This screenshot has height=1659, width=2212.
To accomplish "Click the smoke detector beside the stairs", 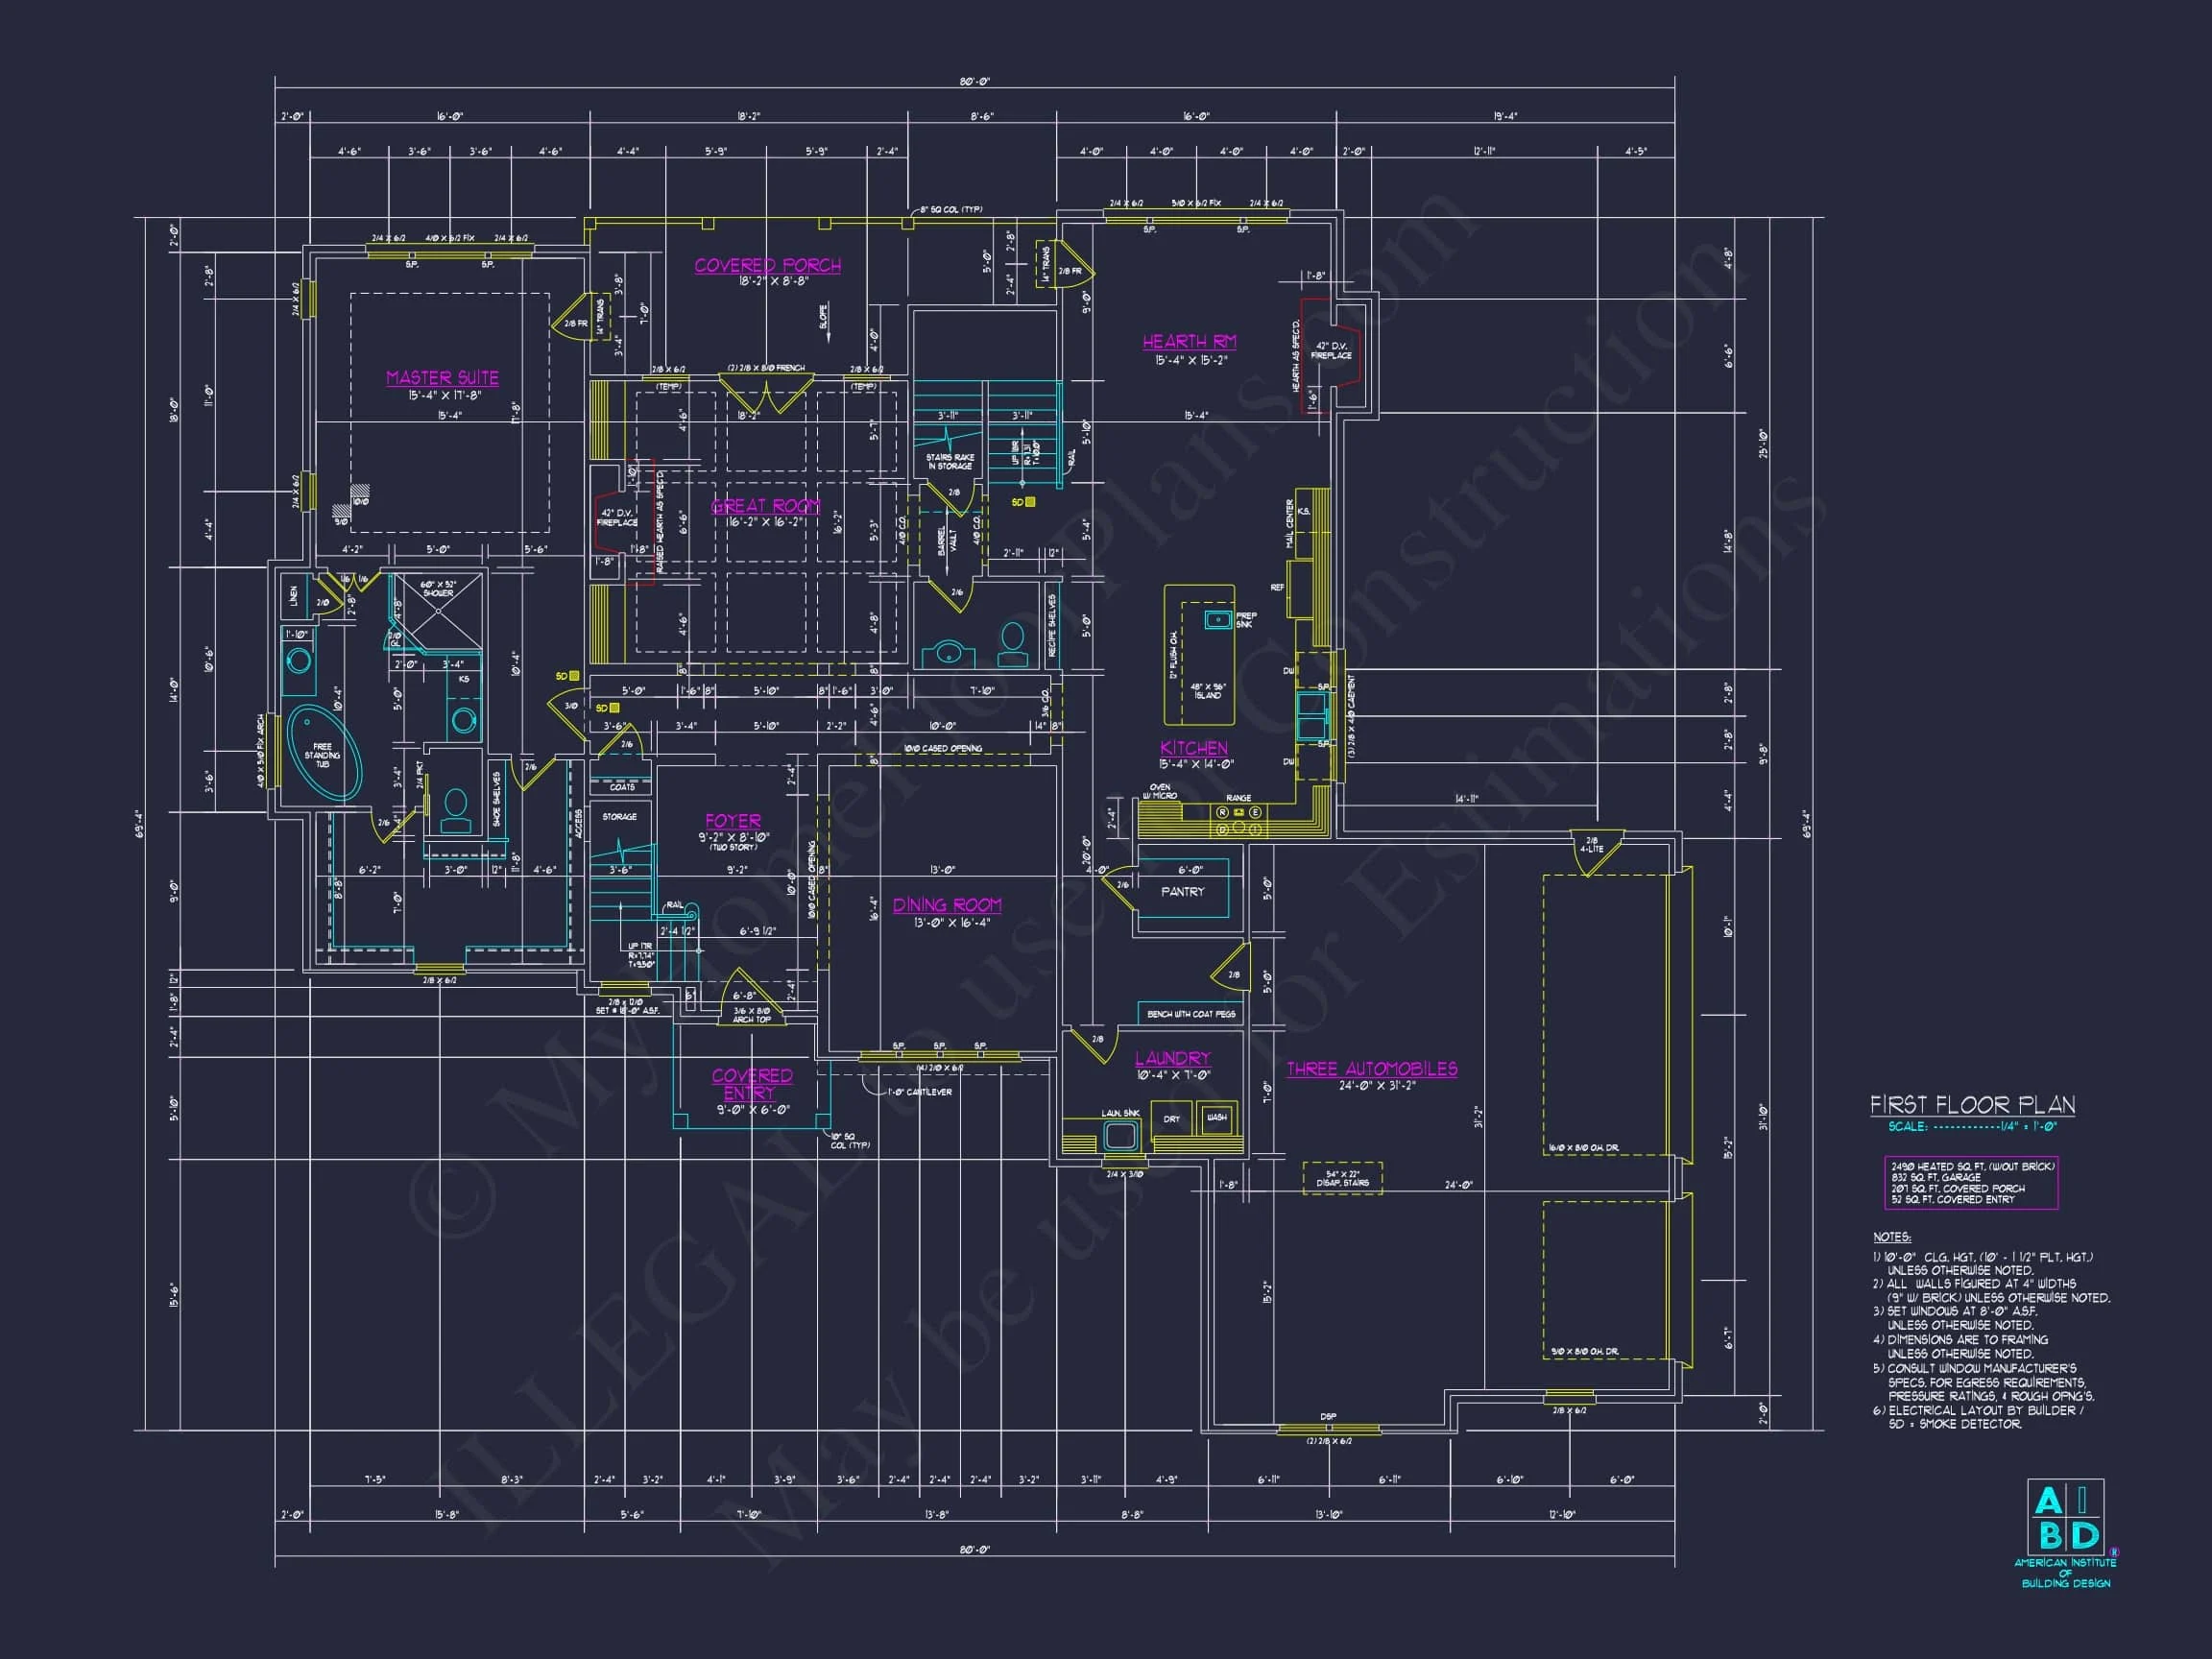I will tap(1030, 502).
